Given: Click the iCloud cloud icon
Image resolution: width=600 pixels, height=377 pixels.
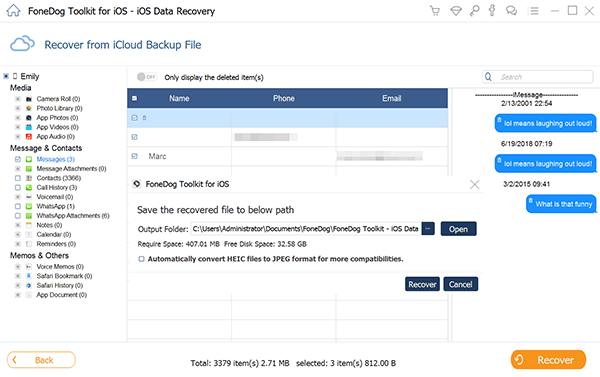Looking at the screenshot, I should (x=22, y=44).
